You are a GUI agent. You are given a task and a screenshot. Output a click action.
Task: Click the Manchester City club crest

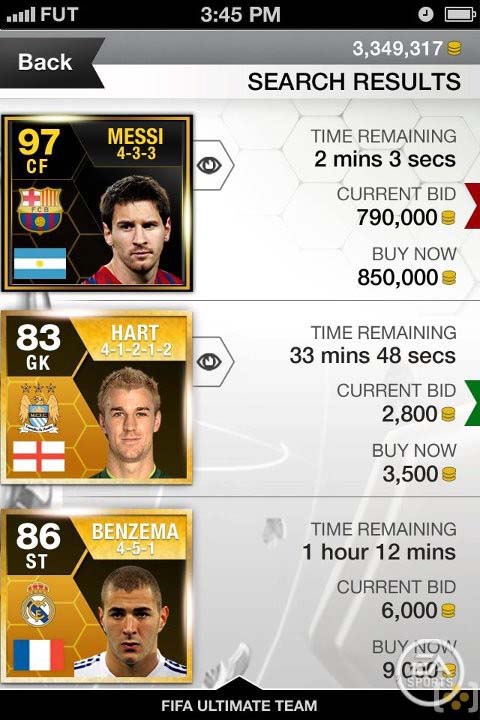39,407
